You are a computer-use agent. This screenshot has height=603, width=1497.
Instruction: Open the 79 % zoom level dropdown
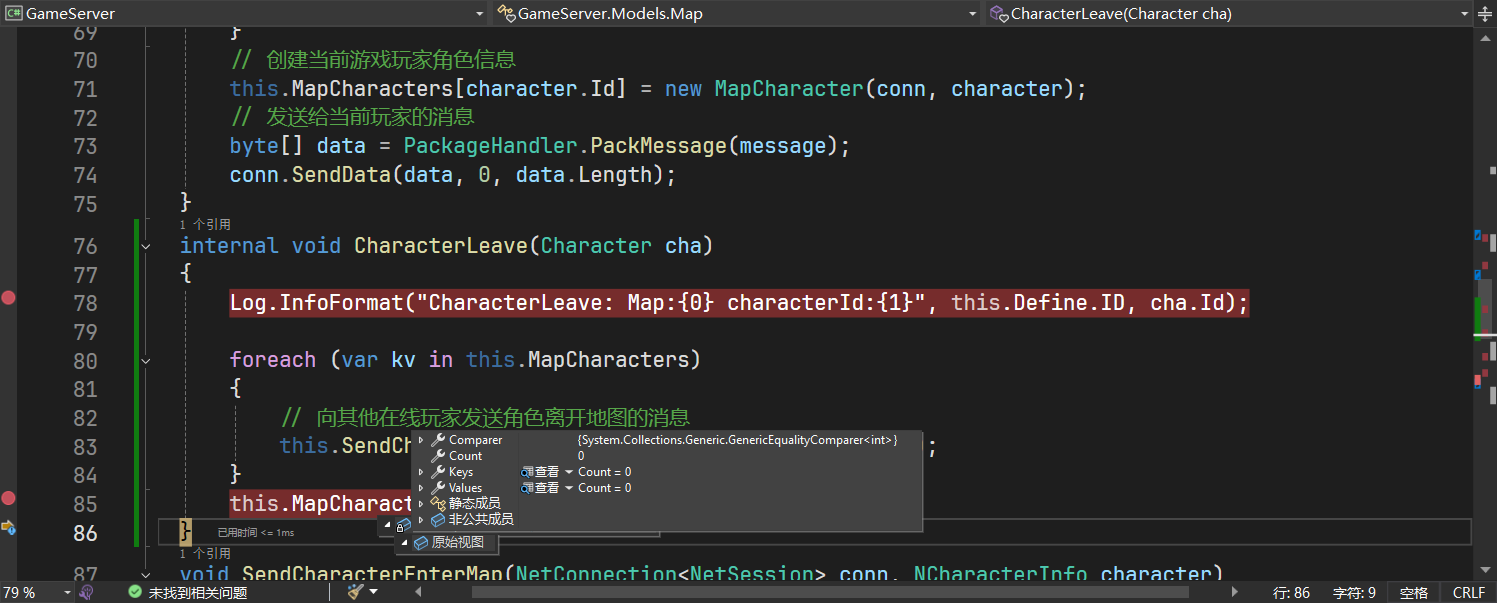click(66, 593)
